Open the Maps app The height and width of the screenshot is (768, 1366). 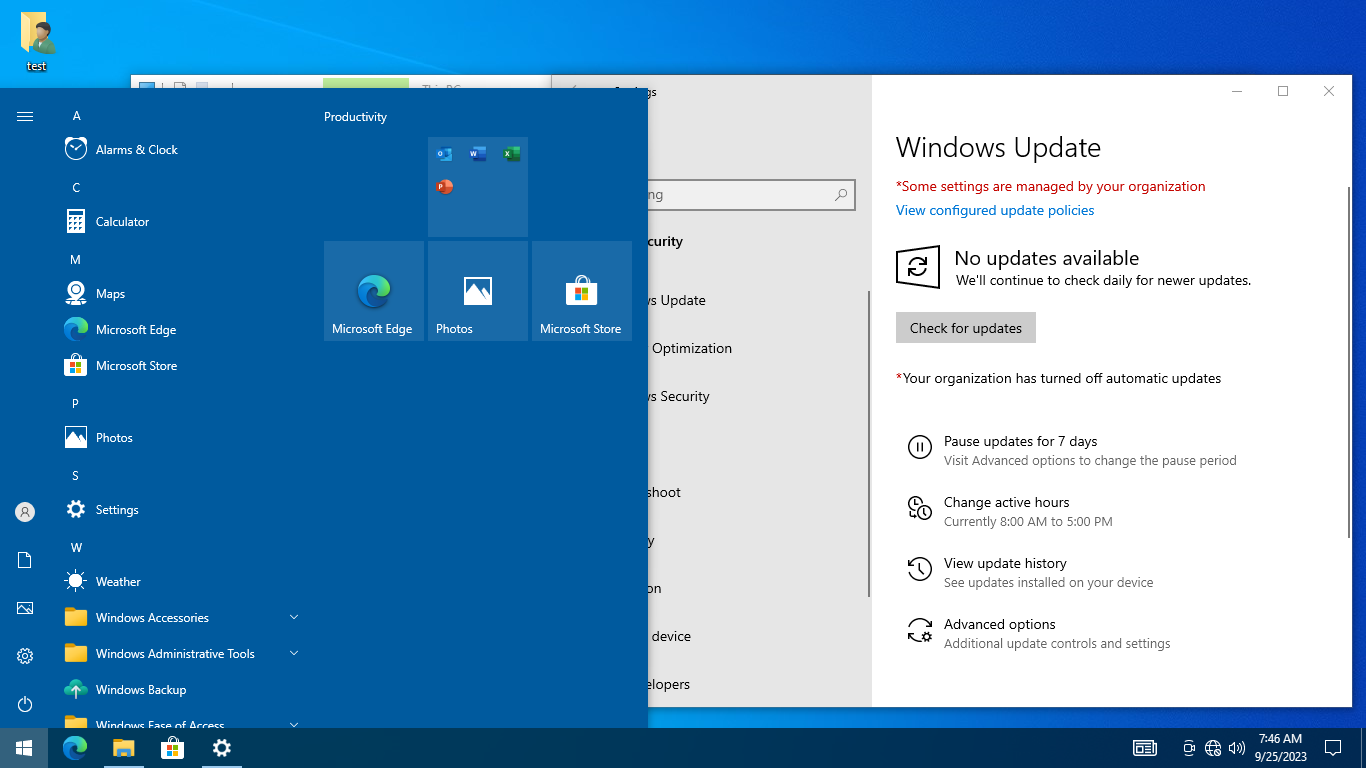110,294
